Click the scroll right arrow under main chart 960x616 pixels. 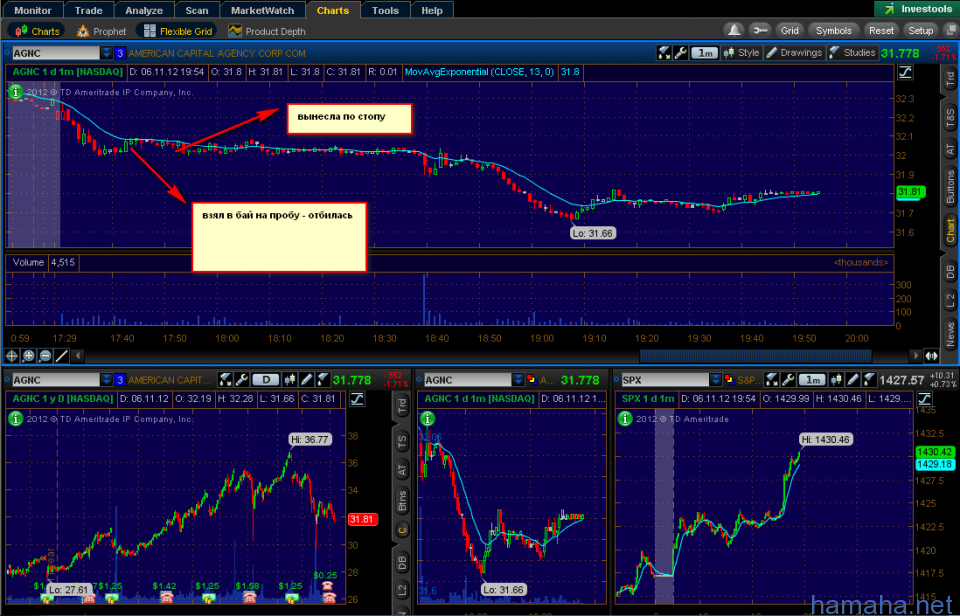916,355
